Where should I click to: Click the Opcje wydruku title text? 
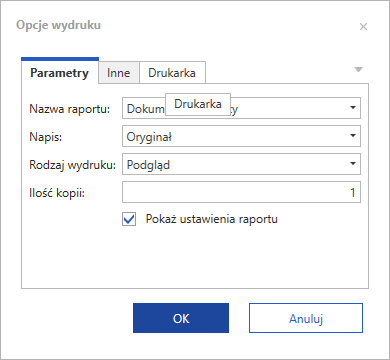click(59, 25)
